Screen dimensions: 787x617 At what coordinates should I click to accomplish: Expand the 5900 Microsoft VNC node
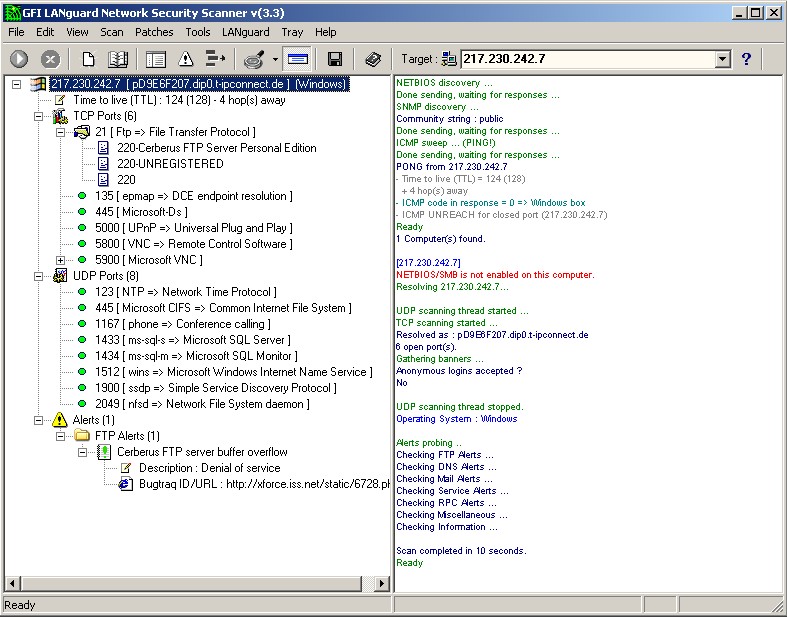pos(60,261)
